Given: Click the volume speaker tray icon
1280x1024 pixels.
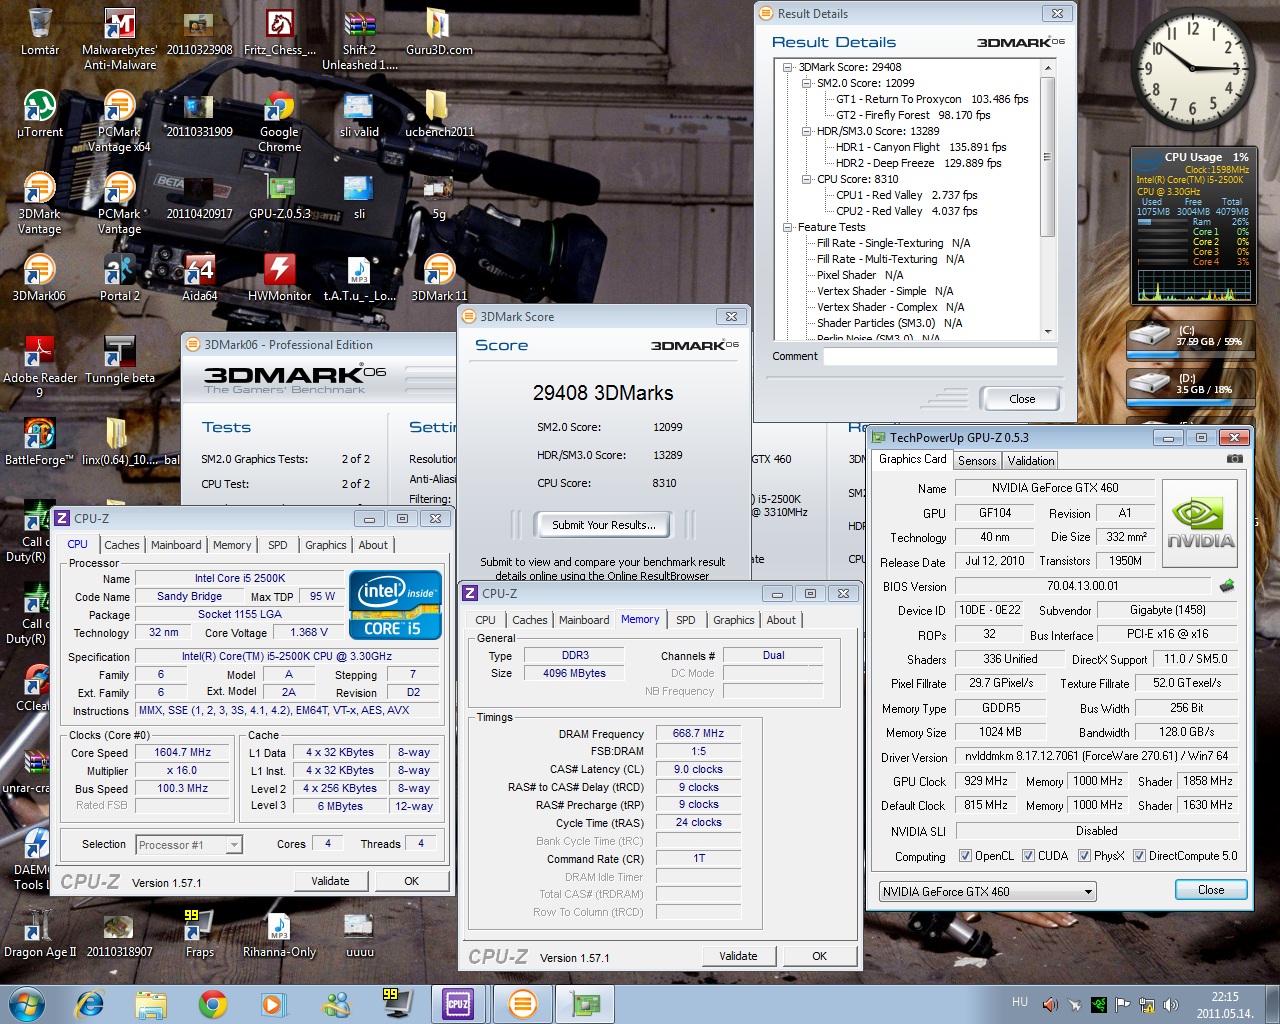Looking at the screenshot, I should [1171, 1004].
